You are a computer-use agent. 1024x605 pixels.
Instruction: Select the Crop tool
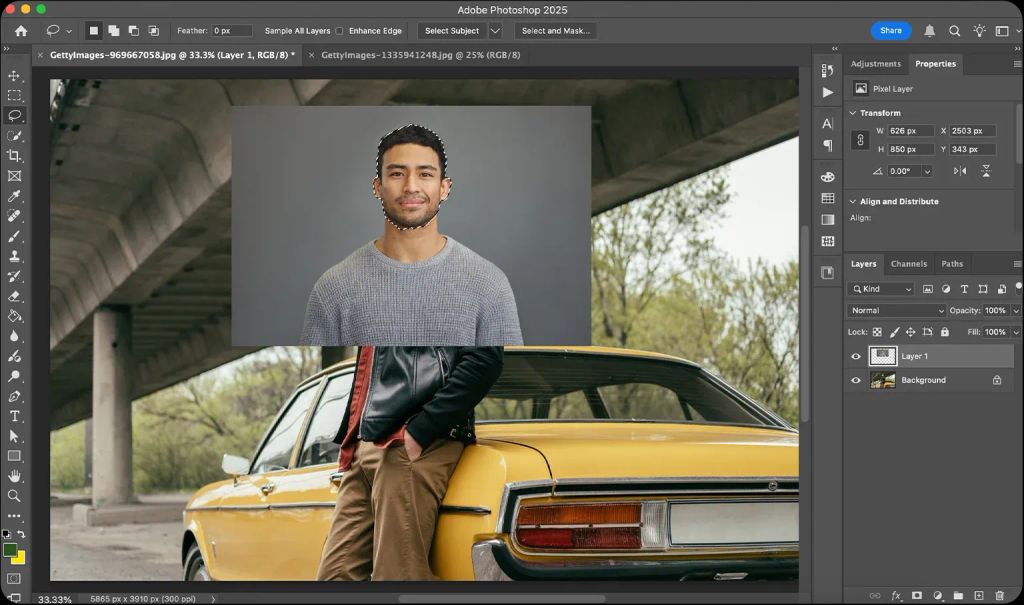[14, 156]
